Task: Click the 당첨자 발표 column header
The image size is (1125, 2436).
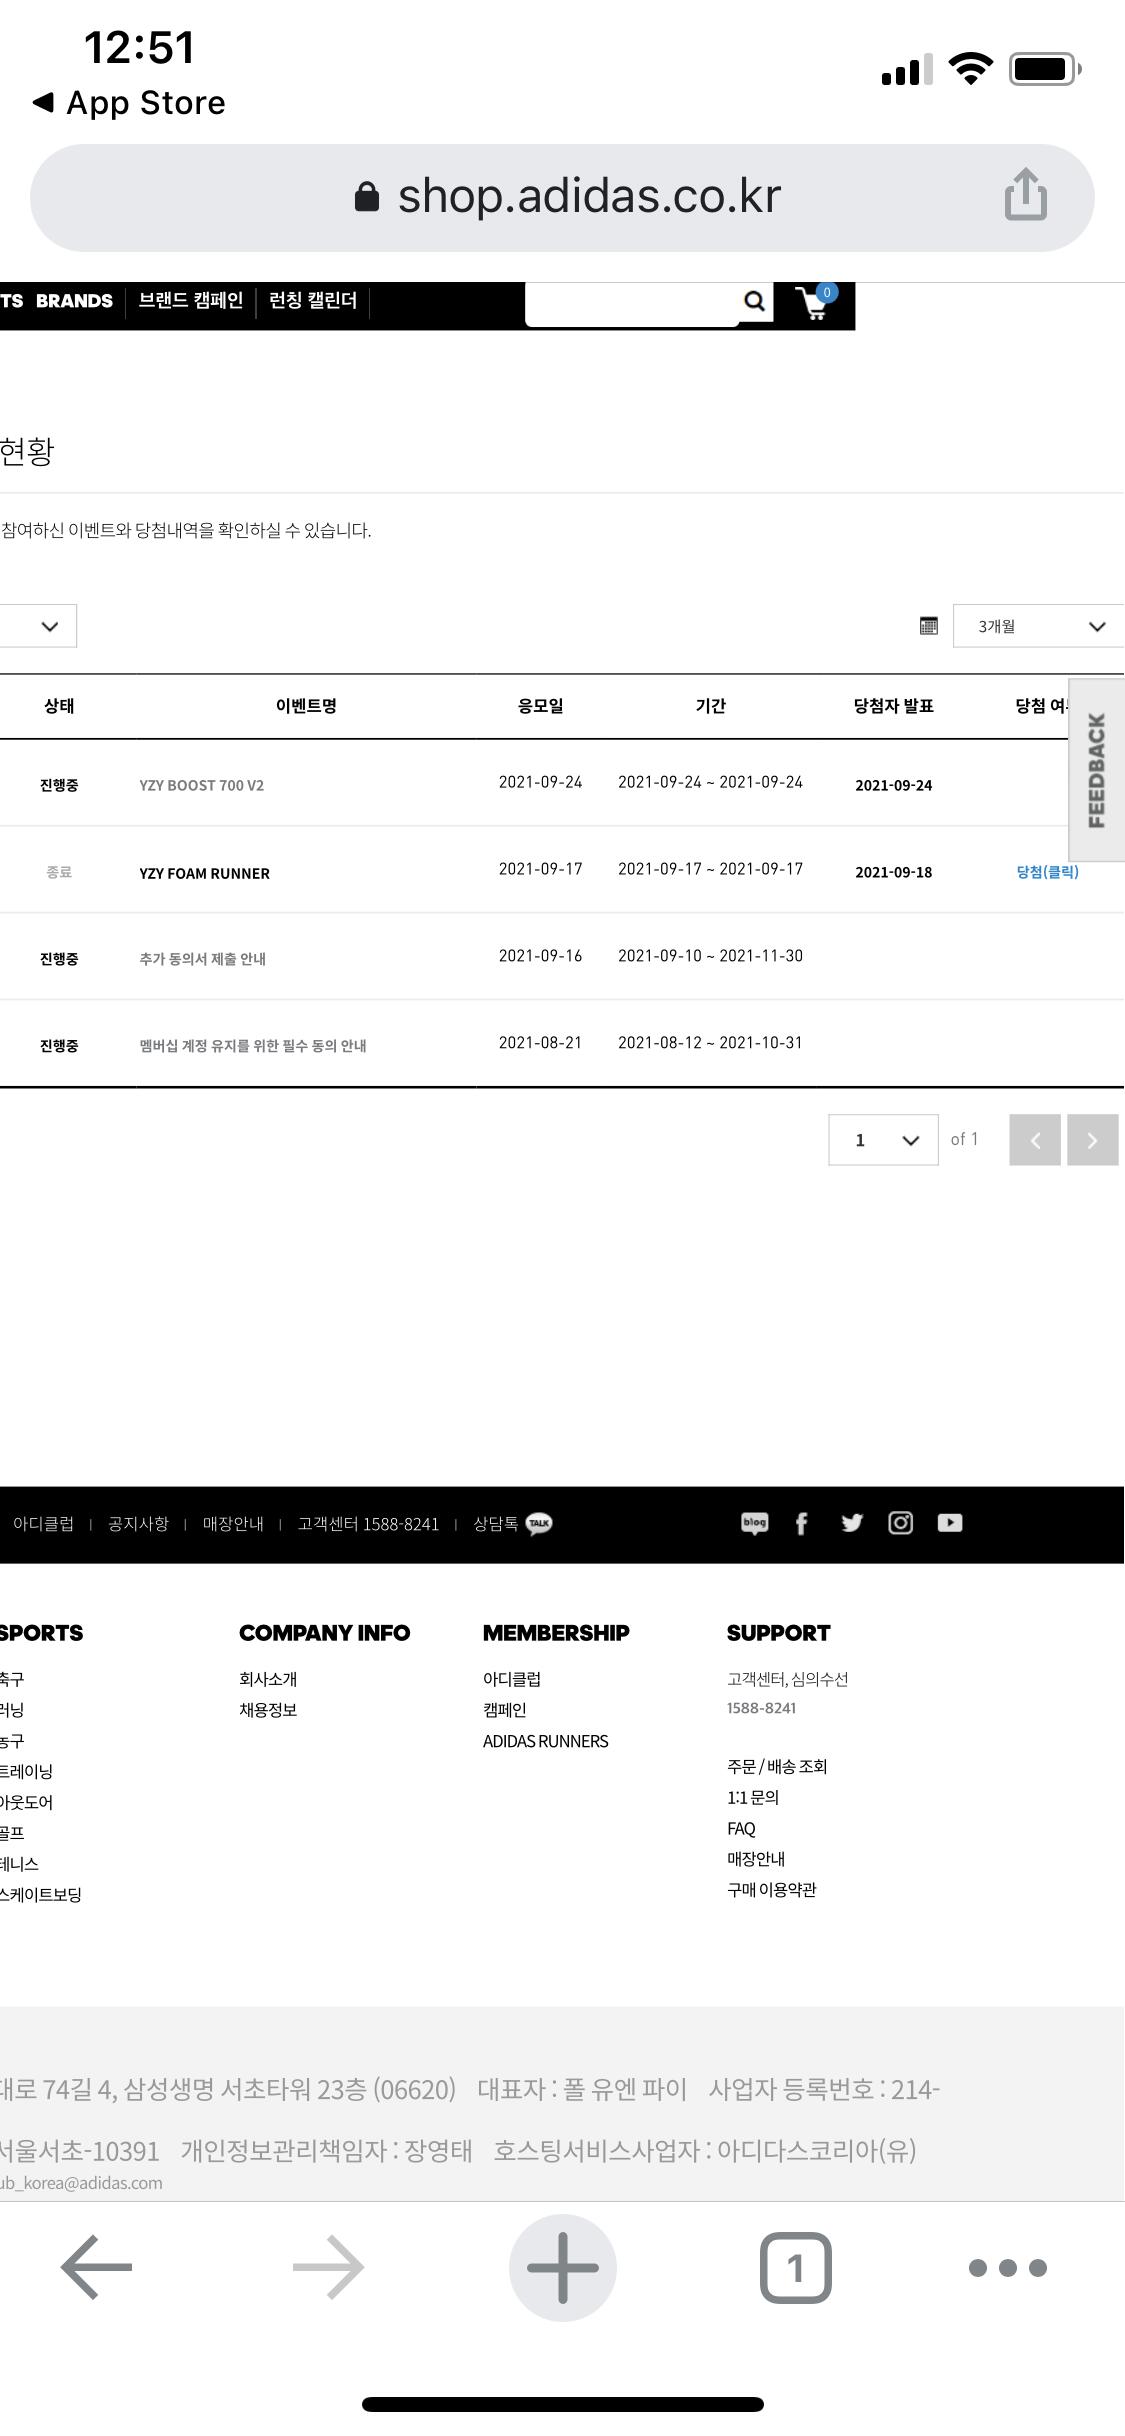Action: pyautogui.click(x=893, y=706)
